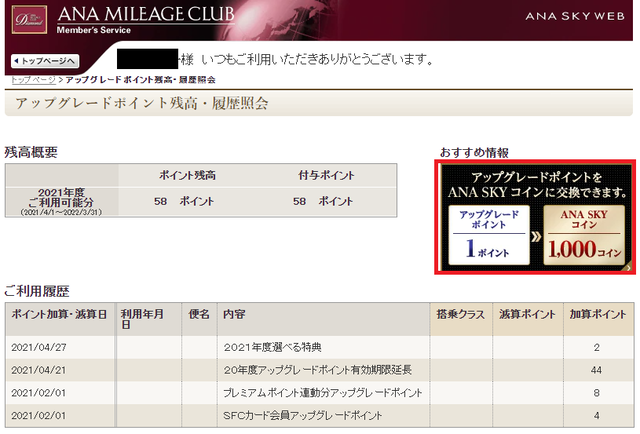
Task: Click the date 2021/04/27 cell
Action: (x=39, y=347)
